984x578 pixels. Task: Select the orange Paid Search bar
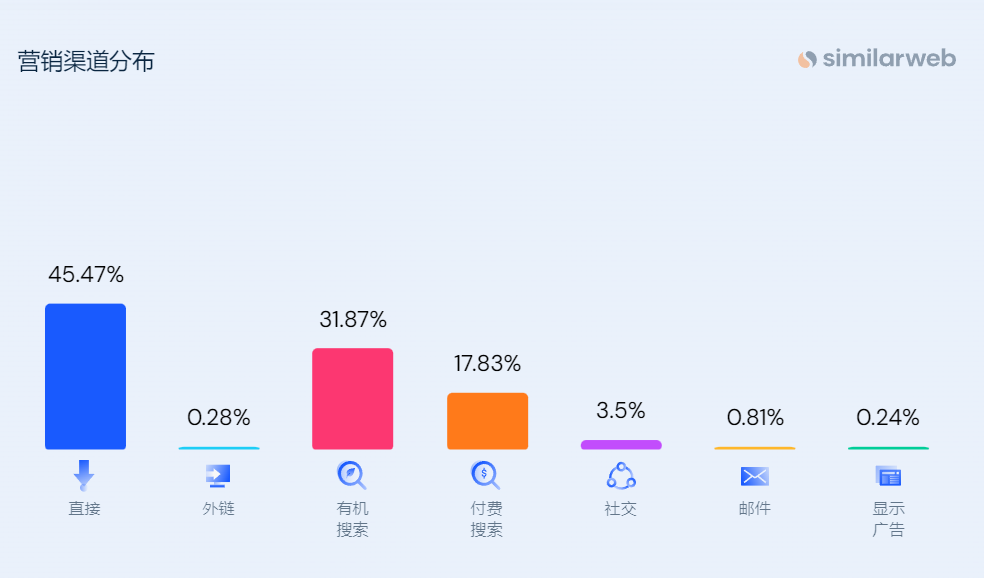487,421
